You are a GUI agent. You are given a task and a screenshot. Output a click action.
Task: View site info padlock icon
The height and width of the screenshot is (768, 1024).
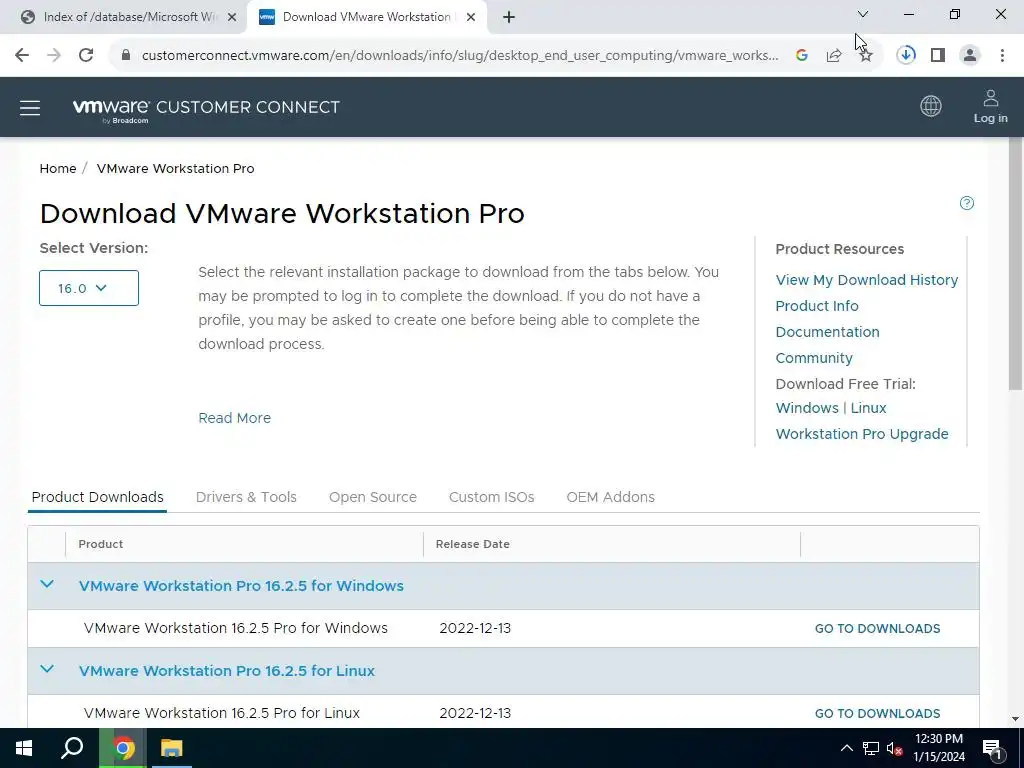coord(126,56)
